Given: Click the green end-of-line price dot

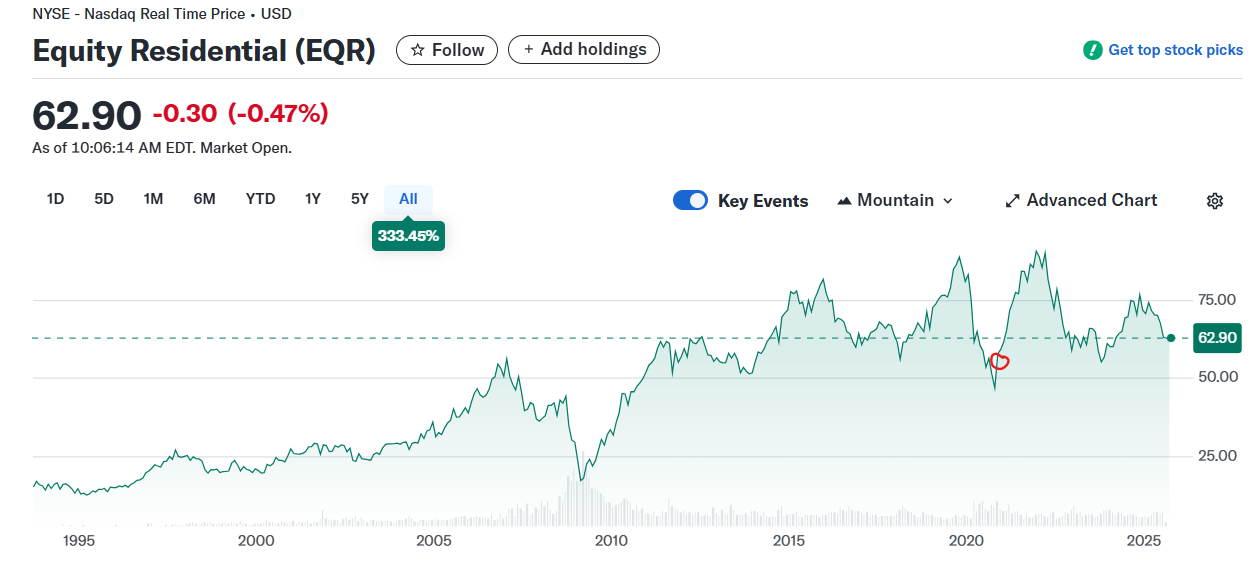Looking at the screenshot, I should pyautogui.click(x=1171, y=338).
